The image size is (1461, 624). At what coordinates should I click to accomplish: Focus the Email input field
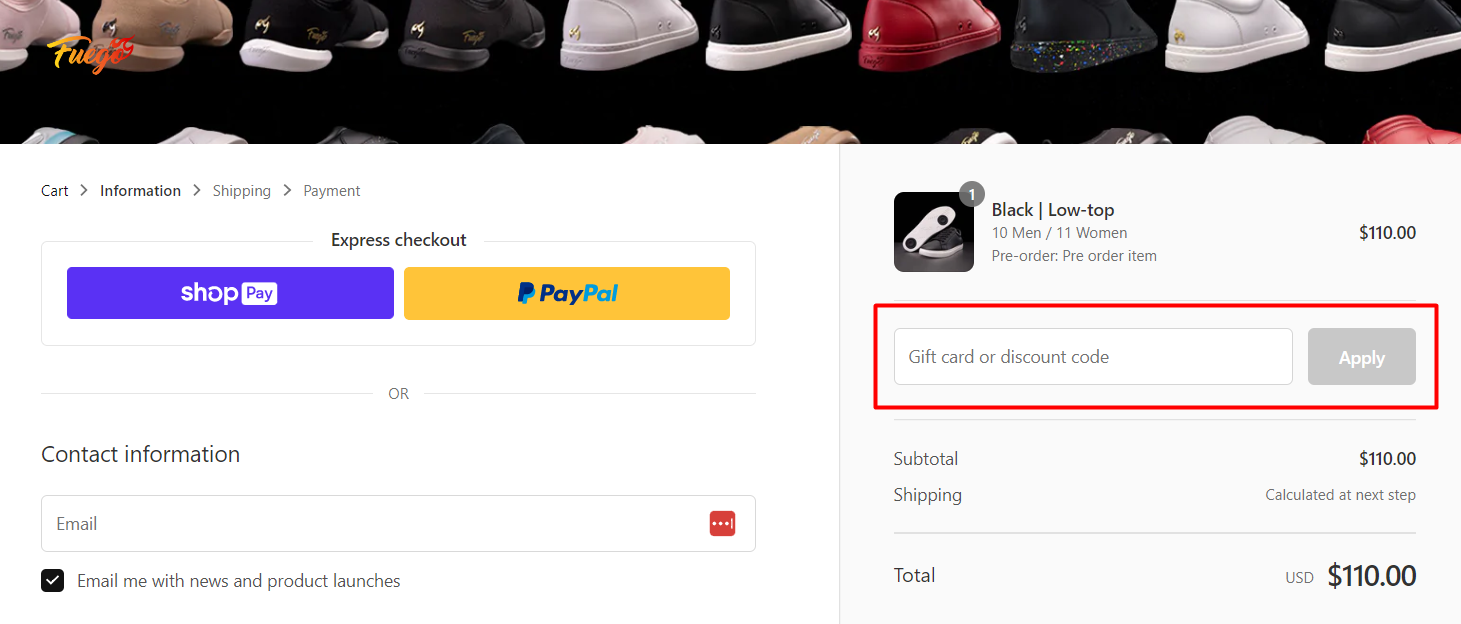(370, 524)
